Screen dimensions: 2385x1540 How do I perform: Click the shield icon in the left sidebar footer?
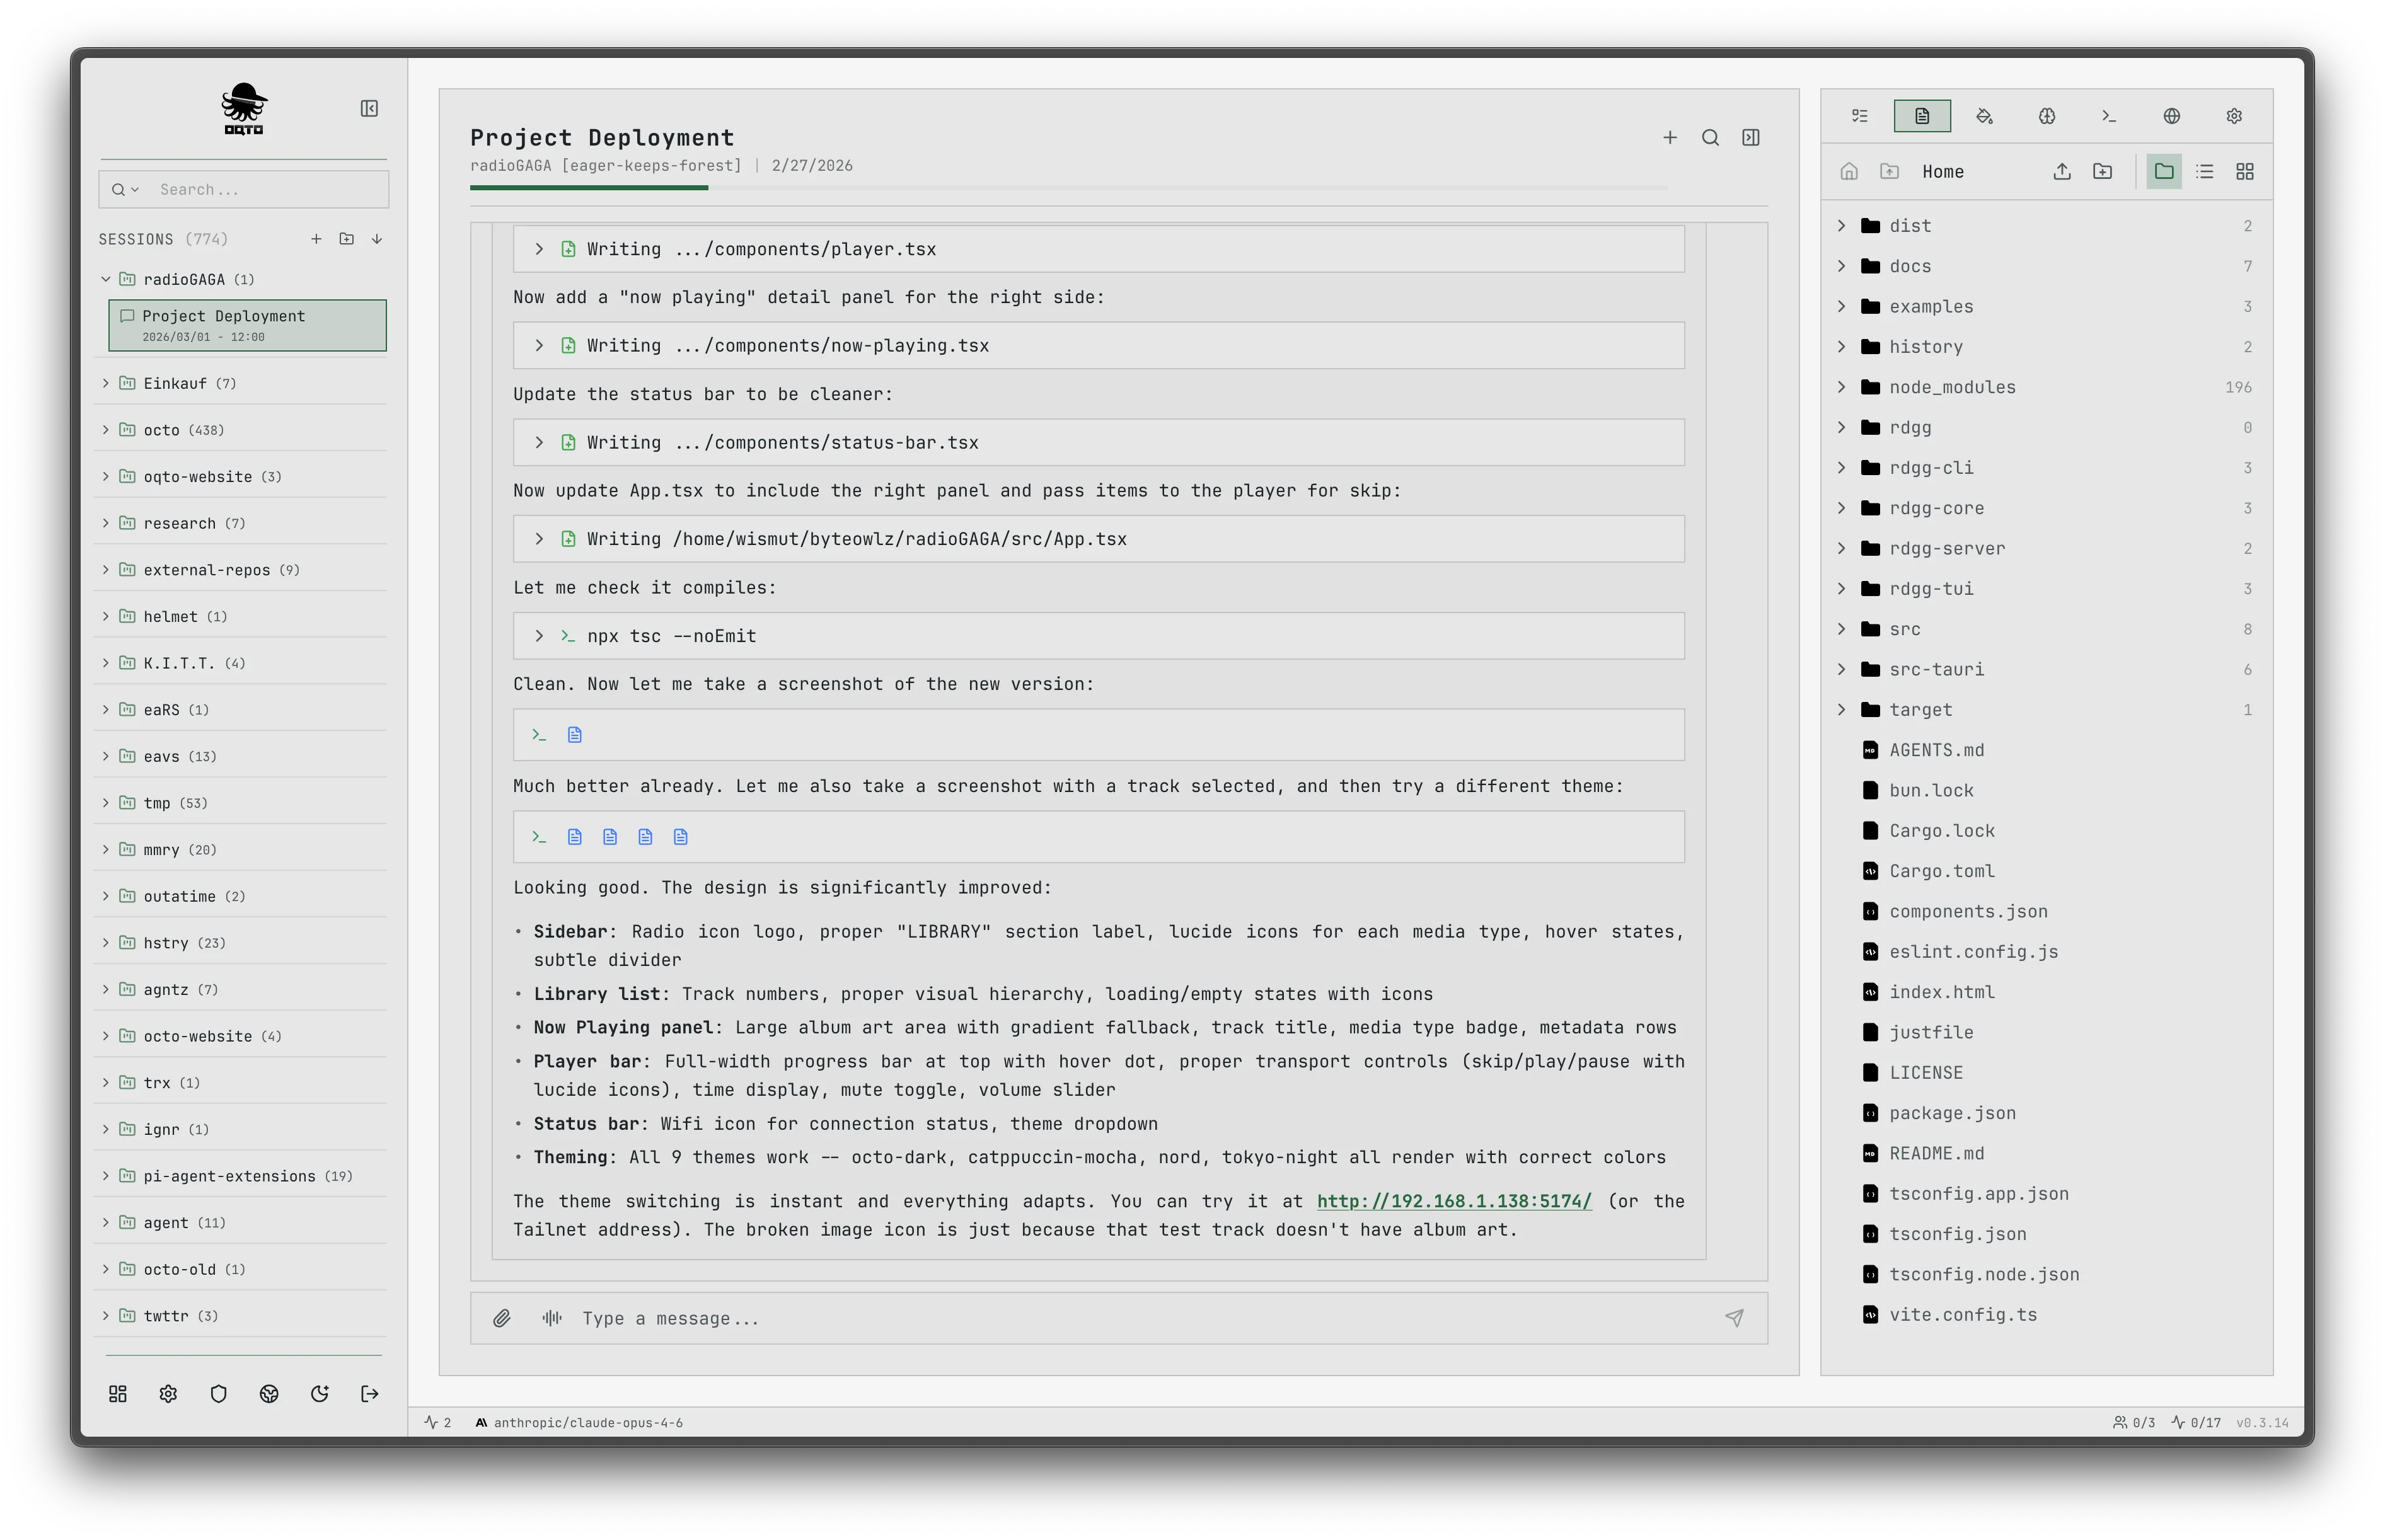point(219,1394)
